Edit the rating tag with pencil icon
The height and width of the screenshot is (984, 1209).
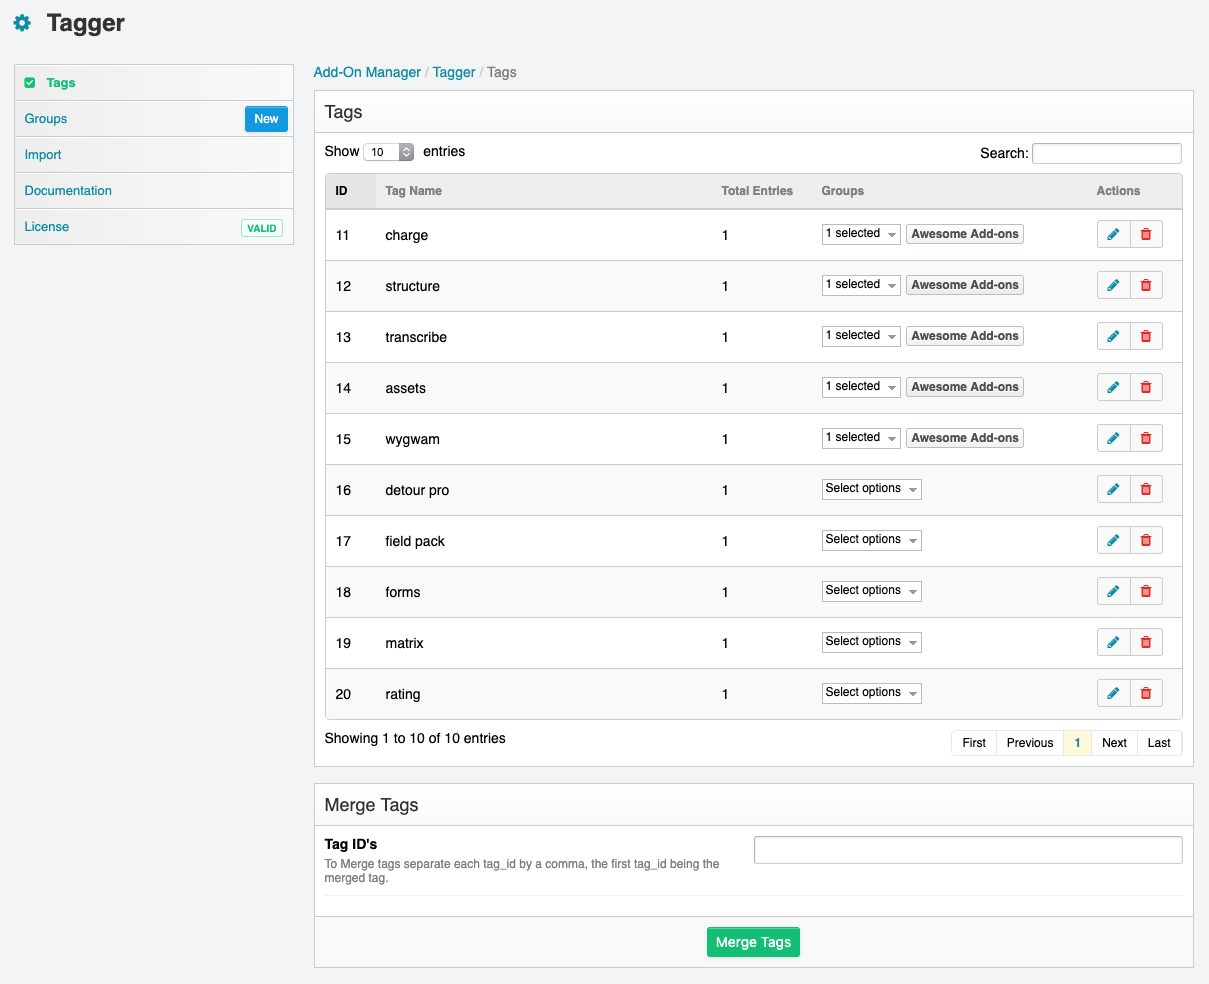(x=1113, y=693)
